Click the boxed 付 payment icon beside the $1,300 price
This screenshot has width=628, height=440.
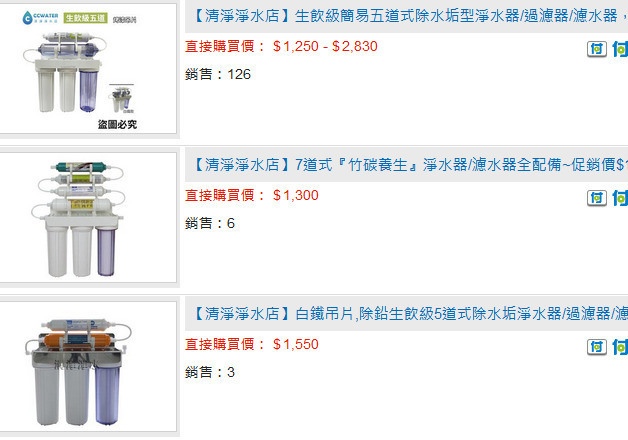point(597,198)
